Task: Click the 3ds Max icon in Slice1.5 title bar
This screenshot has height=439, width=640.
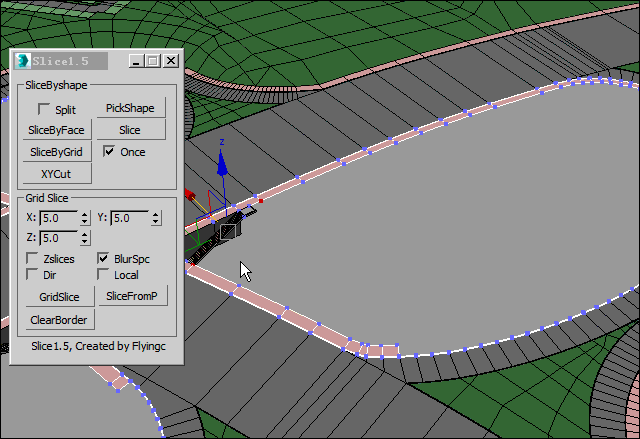Action: pos(22,61)
